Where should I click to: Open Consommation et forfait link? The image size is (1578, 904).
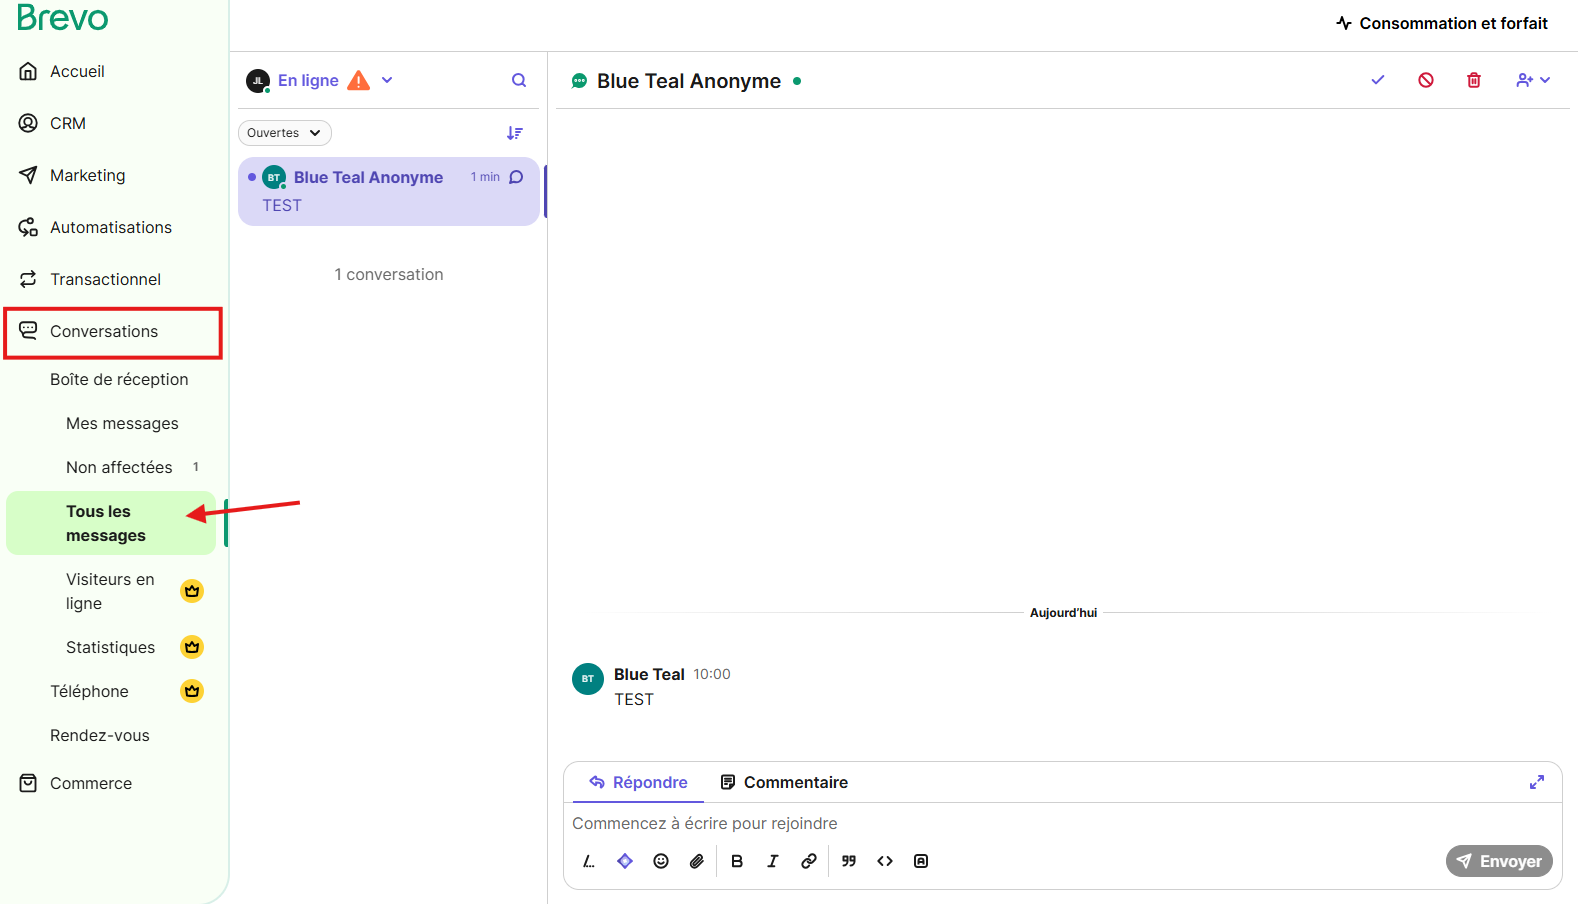pos(1441,23)
